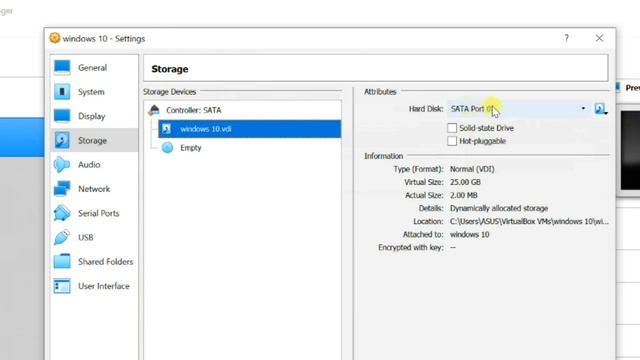The image size is (640, 360).
Task: Open Serial Ports settings
Action: click(x=94, y=213)
